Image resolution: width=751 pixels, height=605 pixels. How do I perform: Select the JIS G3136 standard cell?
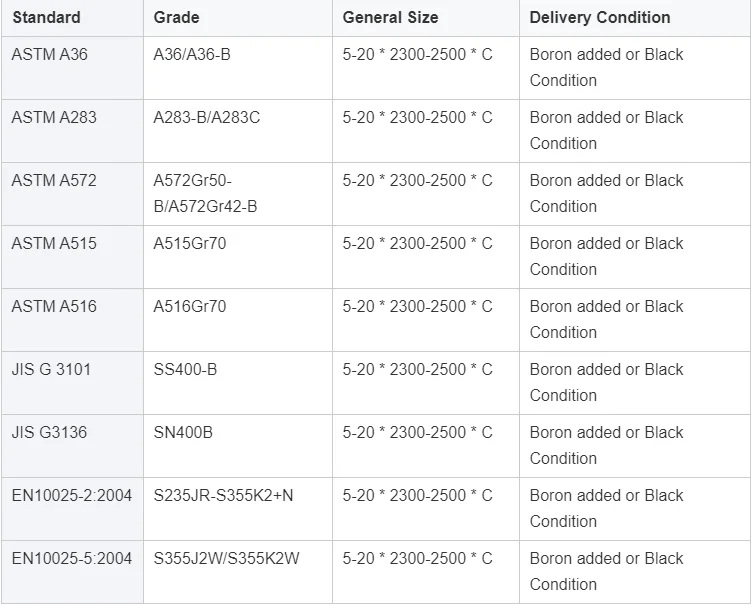pyautogui.click(x=48, y=432)
